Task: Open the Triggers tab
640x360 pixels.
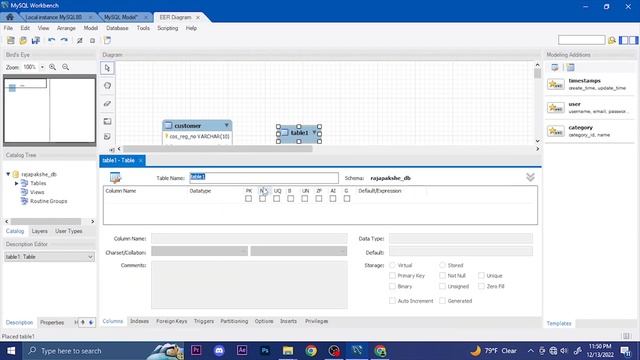Action: 204,322
